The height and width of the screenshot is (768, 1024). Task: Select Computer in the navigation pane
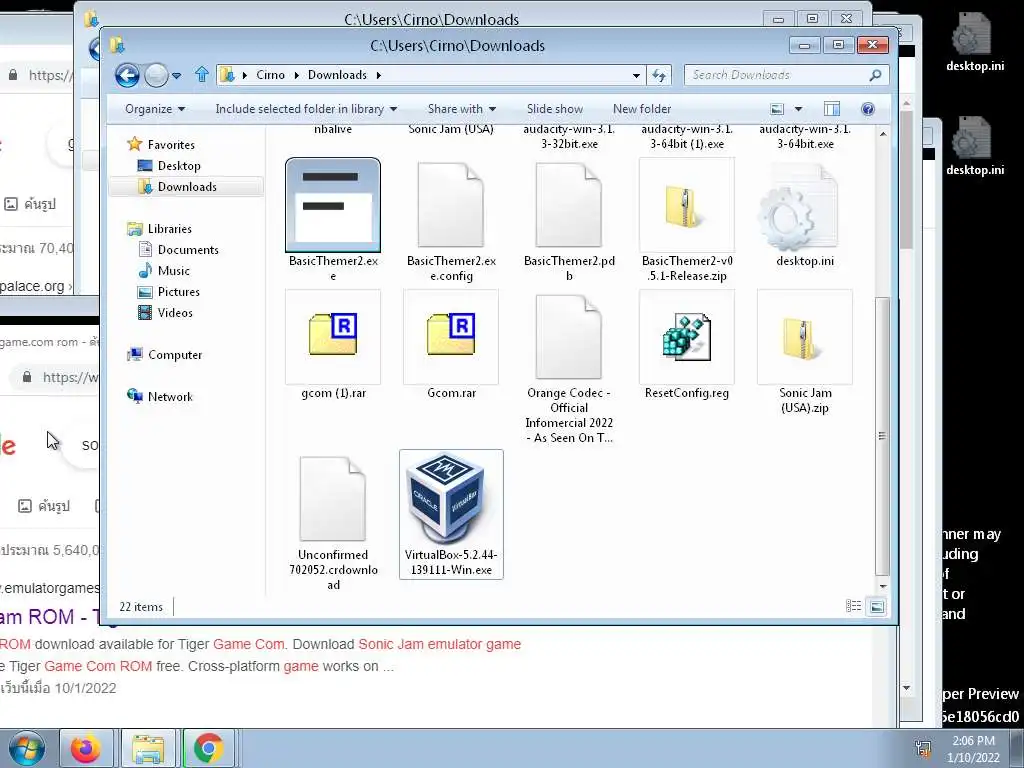[x=174, y=355]
